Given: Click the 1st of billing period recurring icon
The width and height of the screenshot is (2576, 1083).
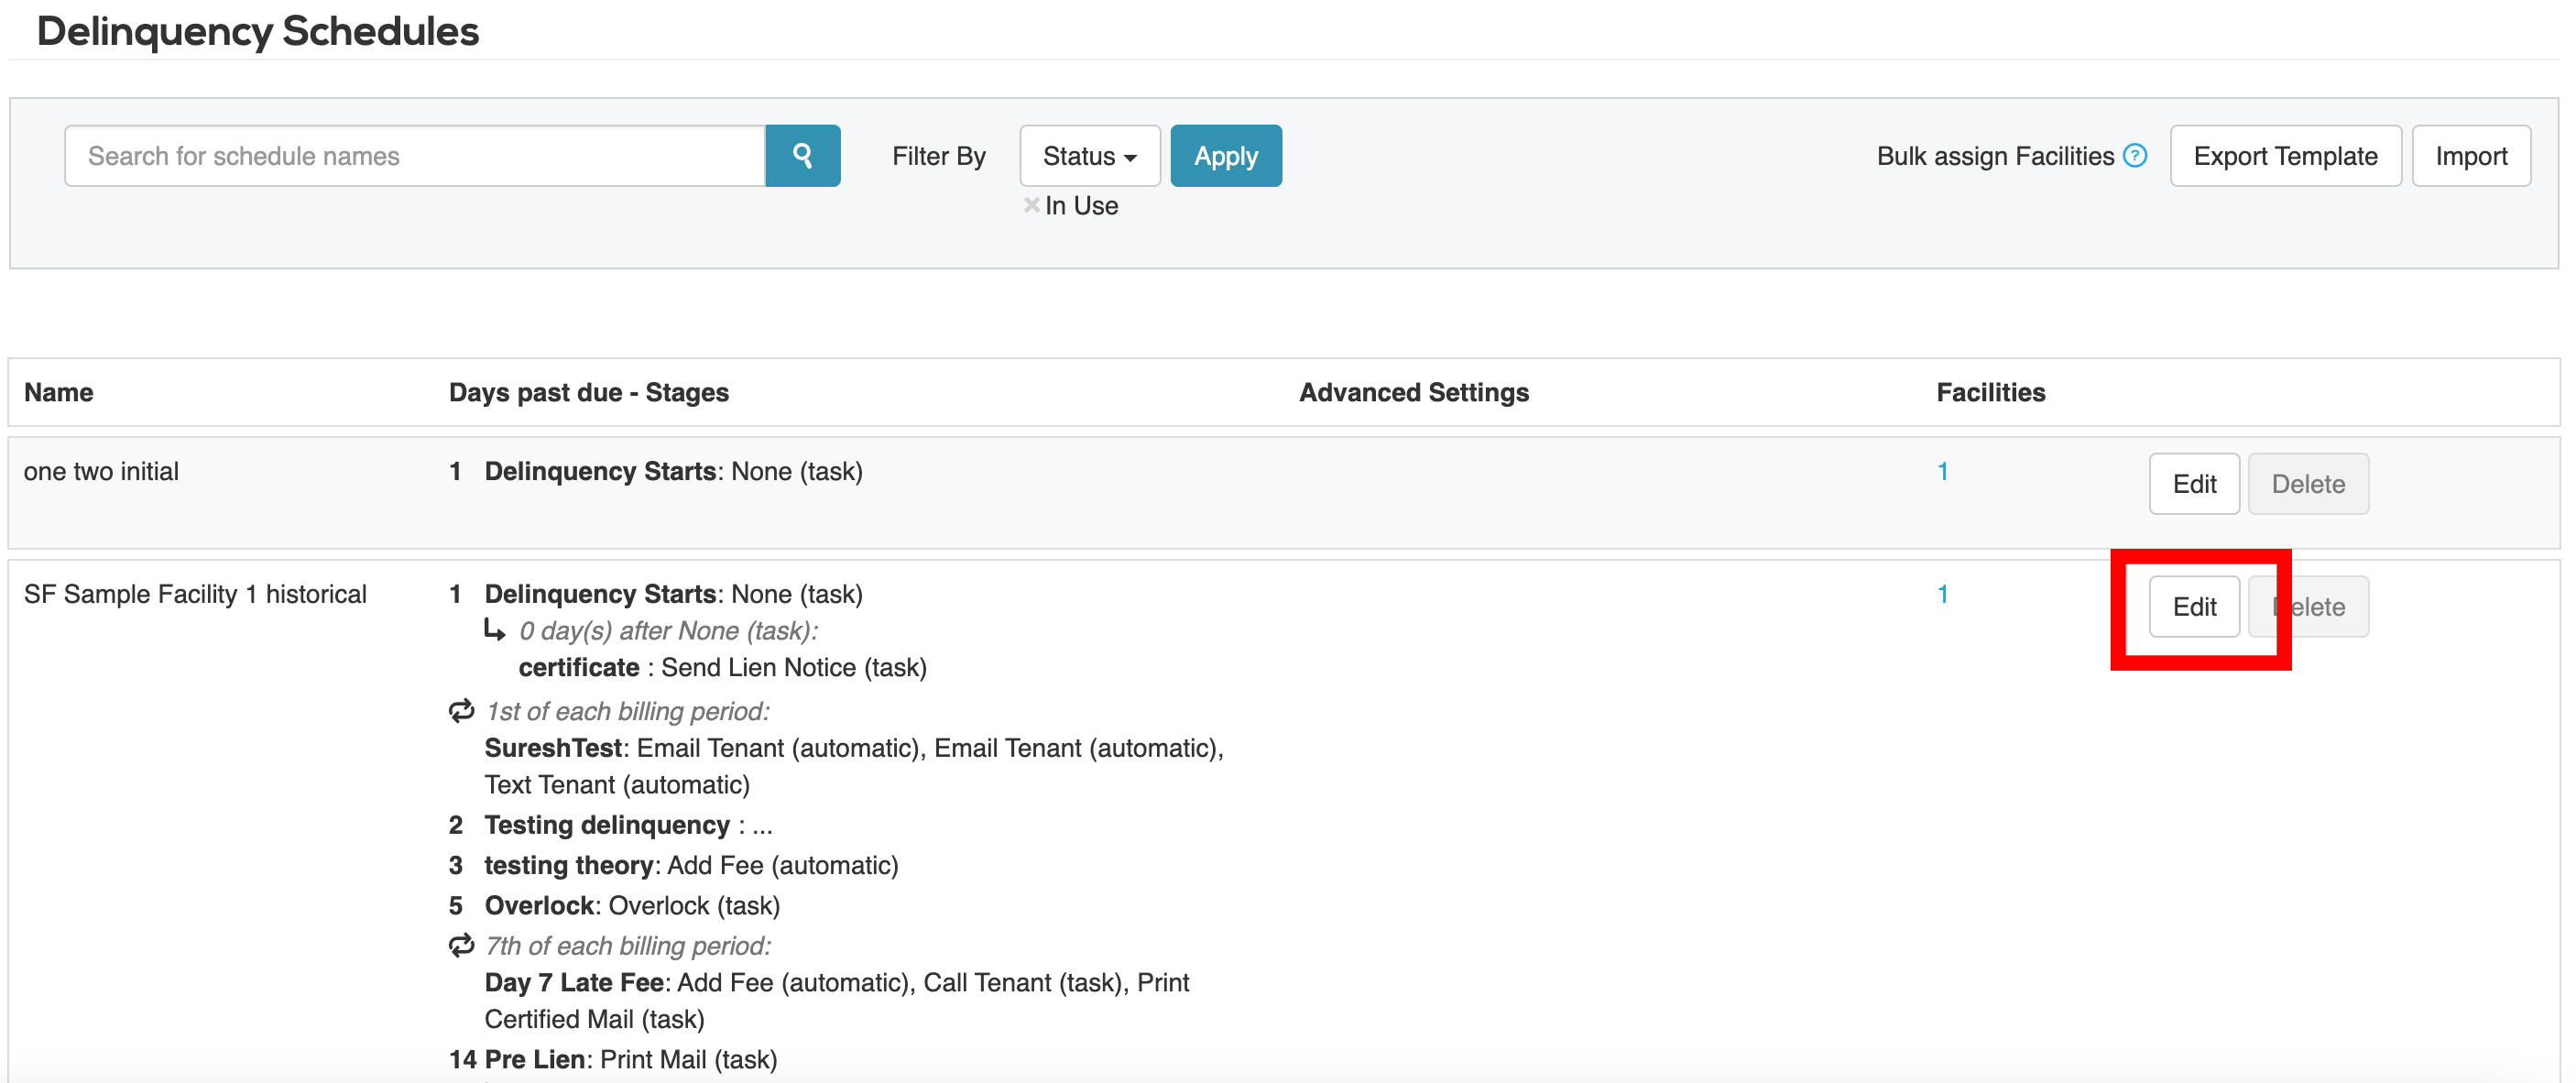Looking at the screenshot, I should click(461, 711).
